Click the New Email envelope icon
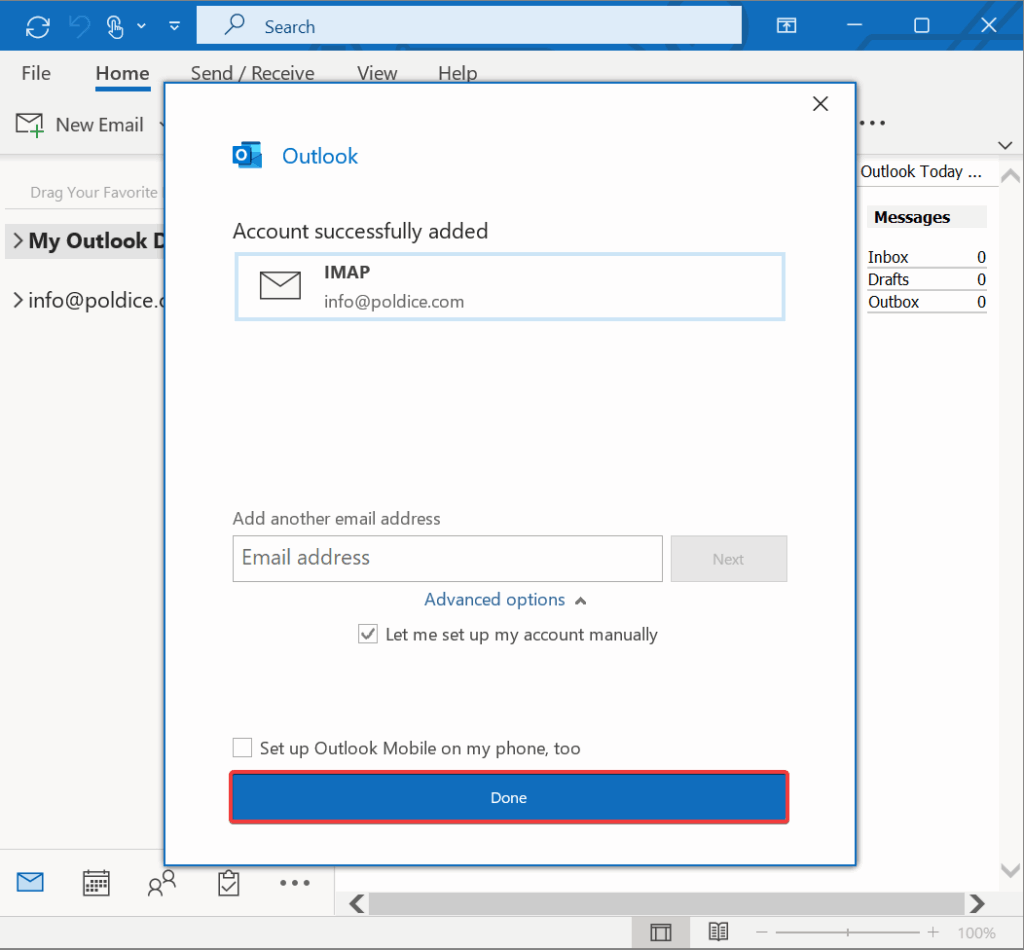The image size is (1024, 950). coord(30,125)
